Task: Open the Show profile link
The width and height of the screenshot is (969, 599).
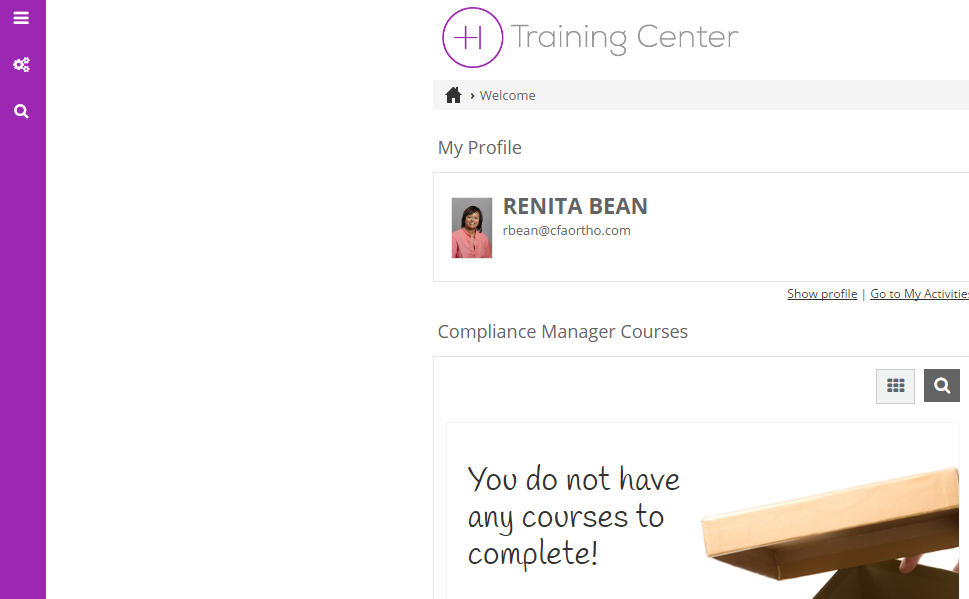Action: click(x=821, y=294)
